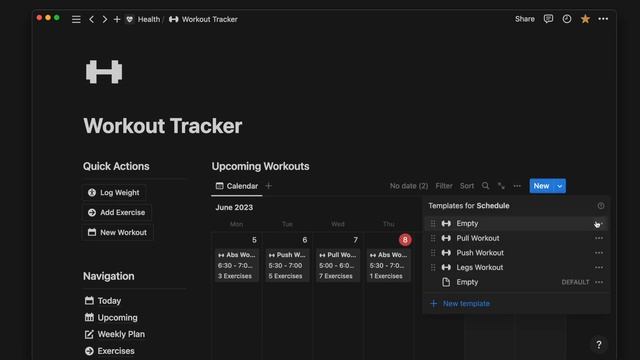Click the help question mark button
Screen dimensions: 640x360
click(599, 344)
